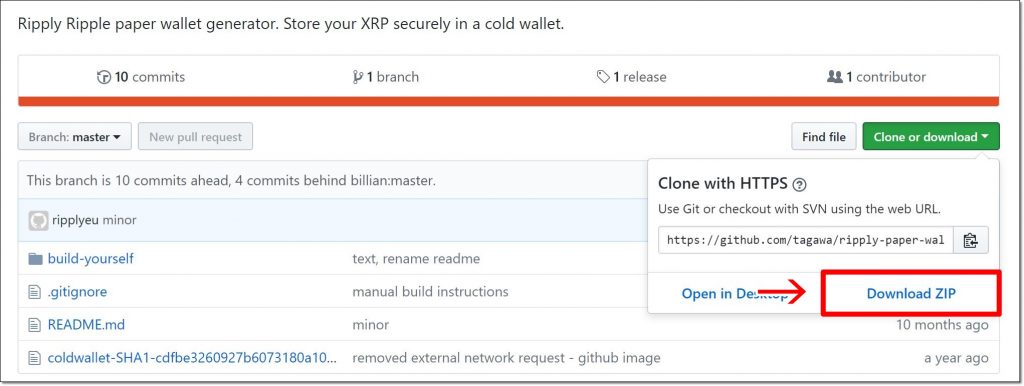Open the Branch: master dropdown
1024x386 pixels.
74,137
